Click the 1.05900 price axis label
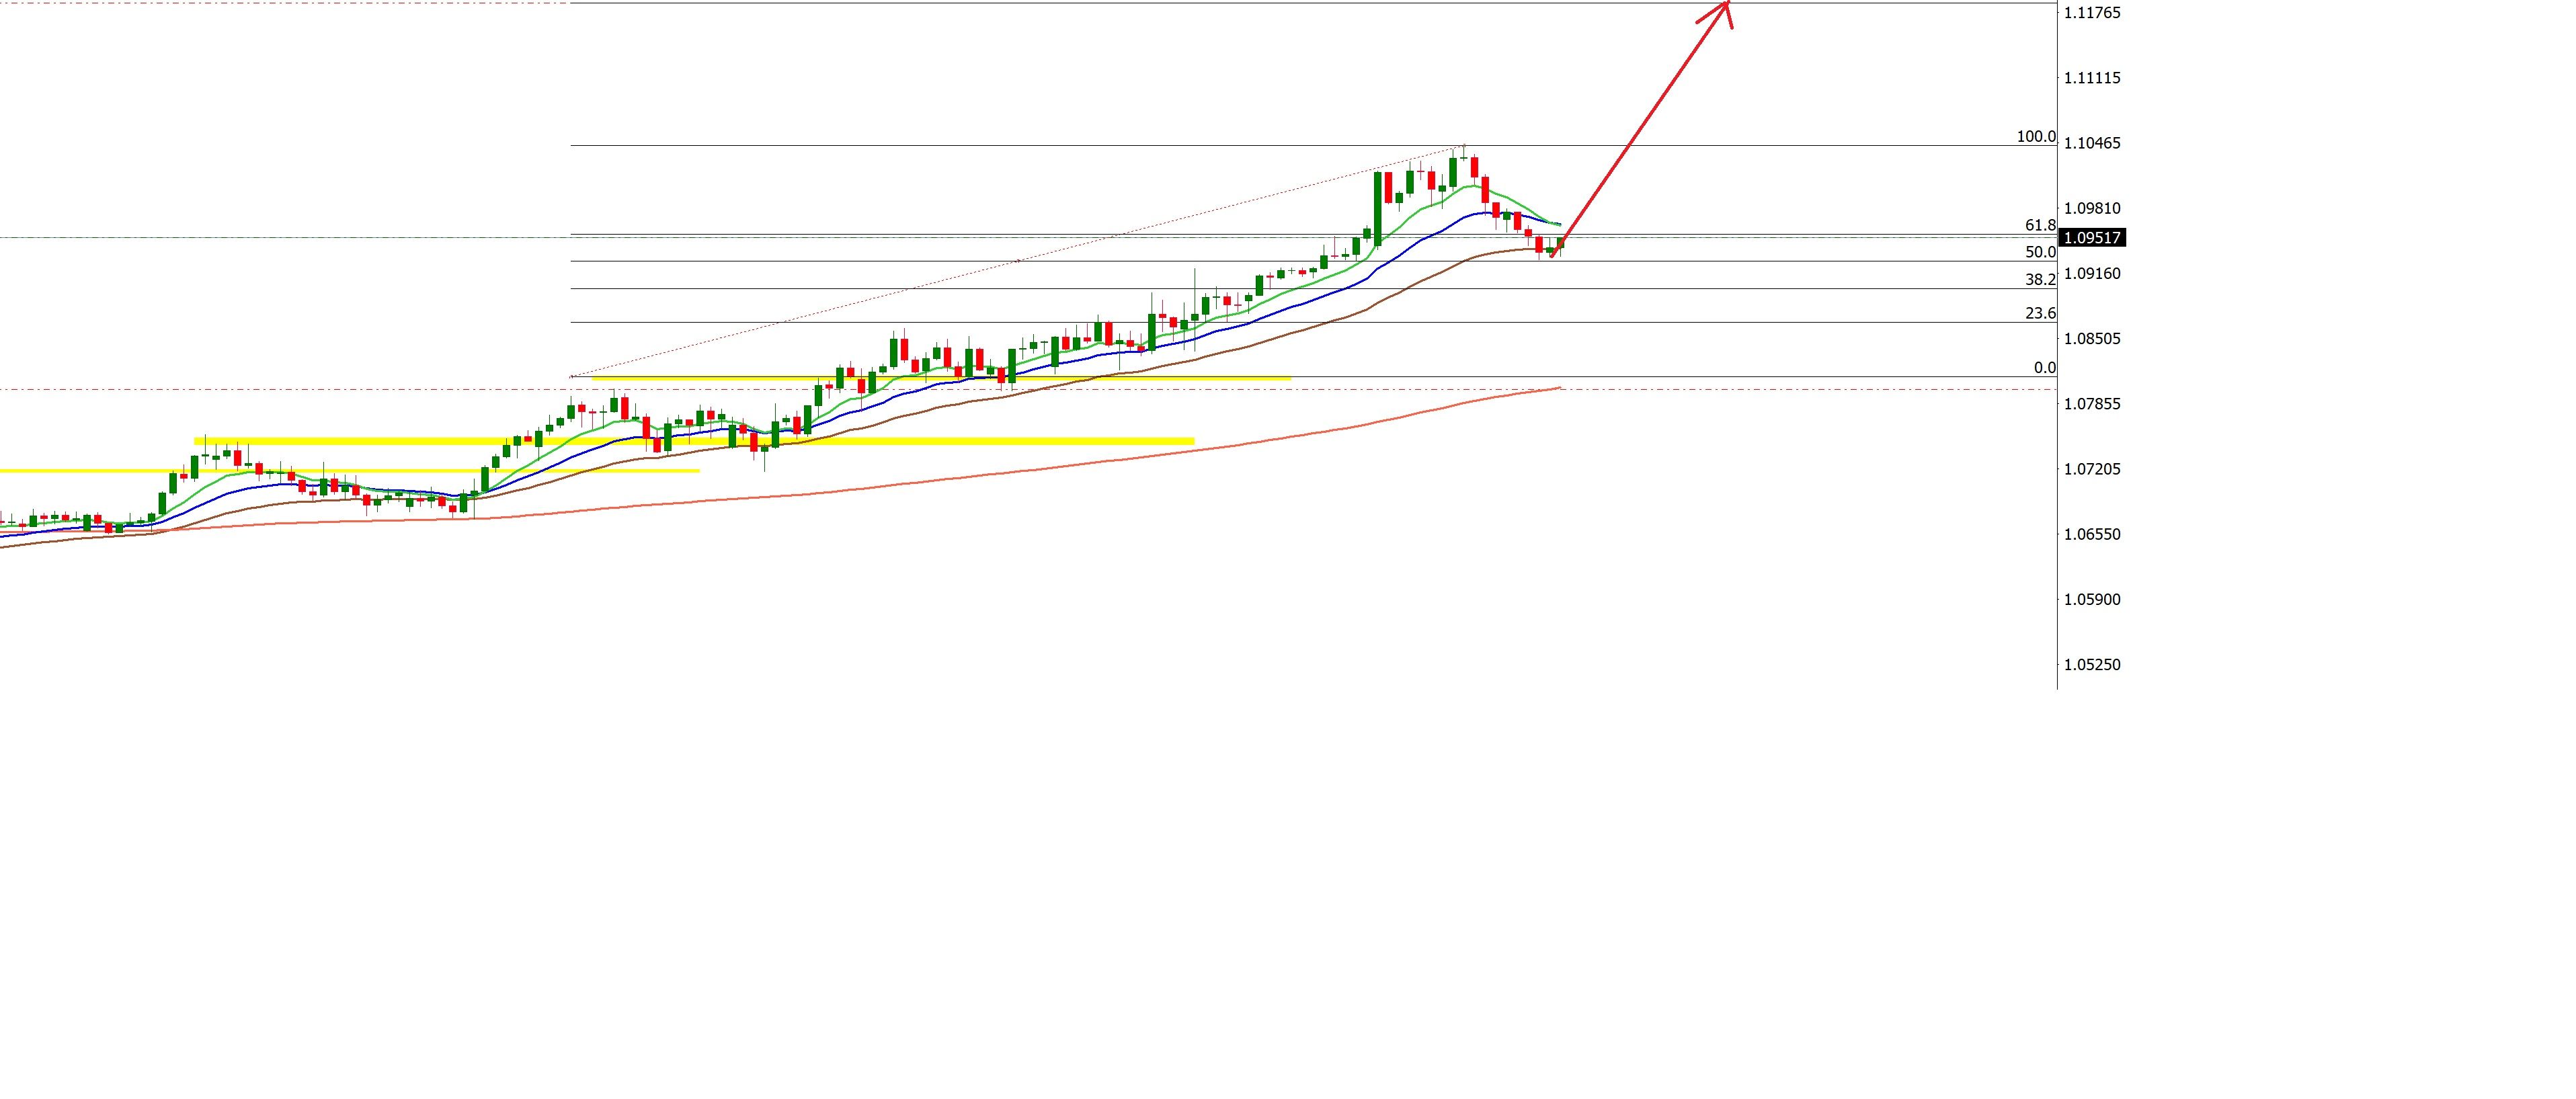This screenshot has height=1099, width=2576. [x=2092, y=599]
